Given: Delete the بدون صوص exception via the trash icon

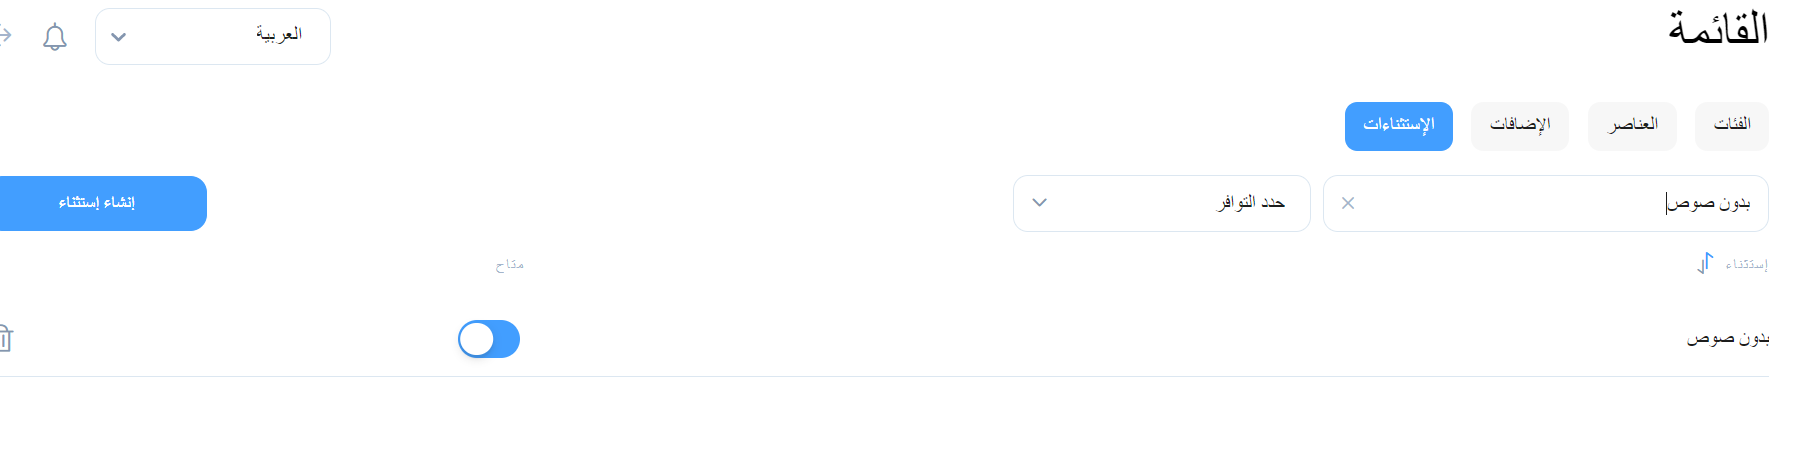Looking at the screenshot, I should (x=5, y=338).
